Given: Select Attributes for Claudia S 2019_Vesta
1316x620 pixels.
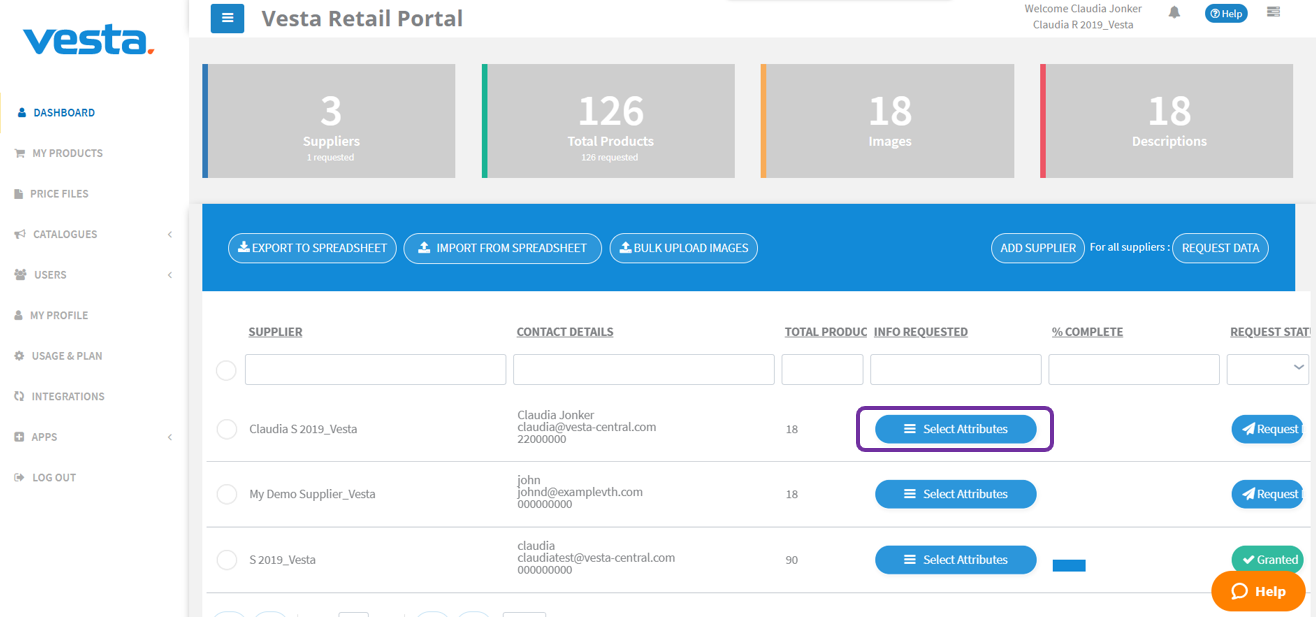Looking at the screenshot, I should pos(955,429).
